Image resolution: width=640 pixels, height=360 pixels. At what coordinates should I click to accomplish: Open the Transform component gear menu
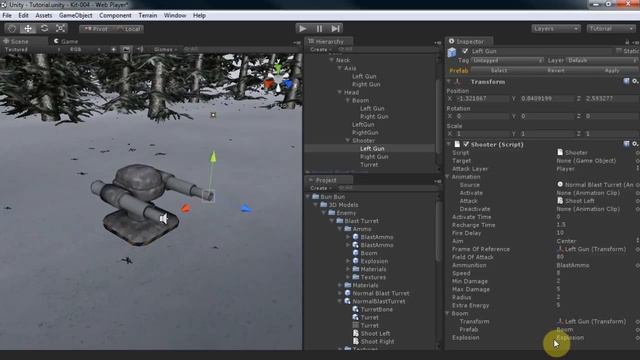point(635,82)
